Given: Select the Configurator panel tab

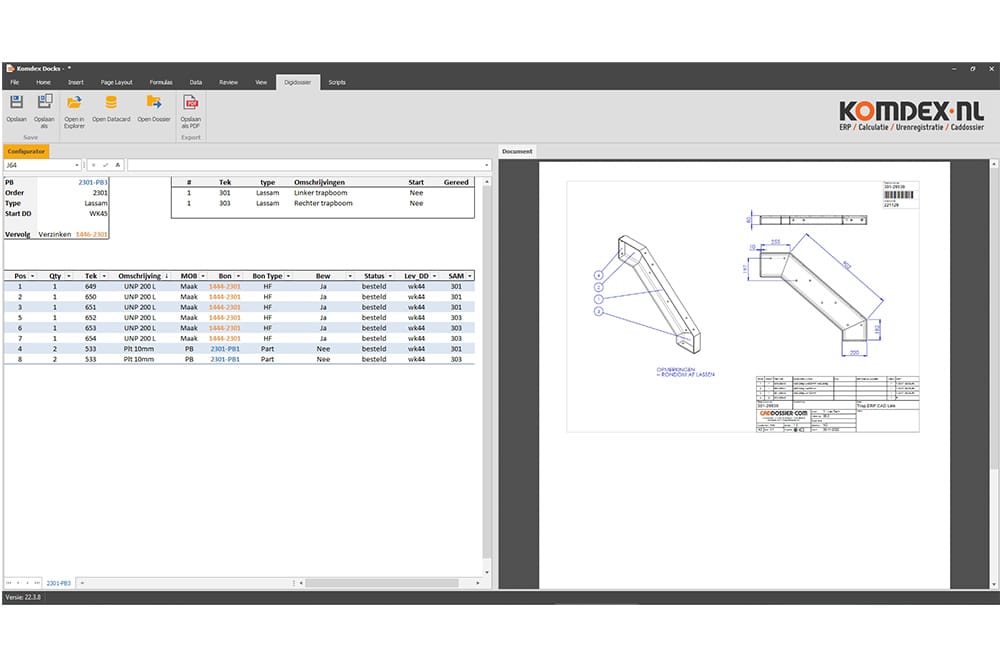Looking at the screenshot, I should pos(26,152).
